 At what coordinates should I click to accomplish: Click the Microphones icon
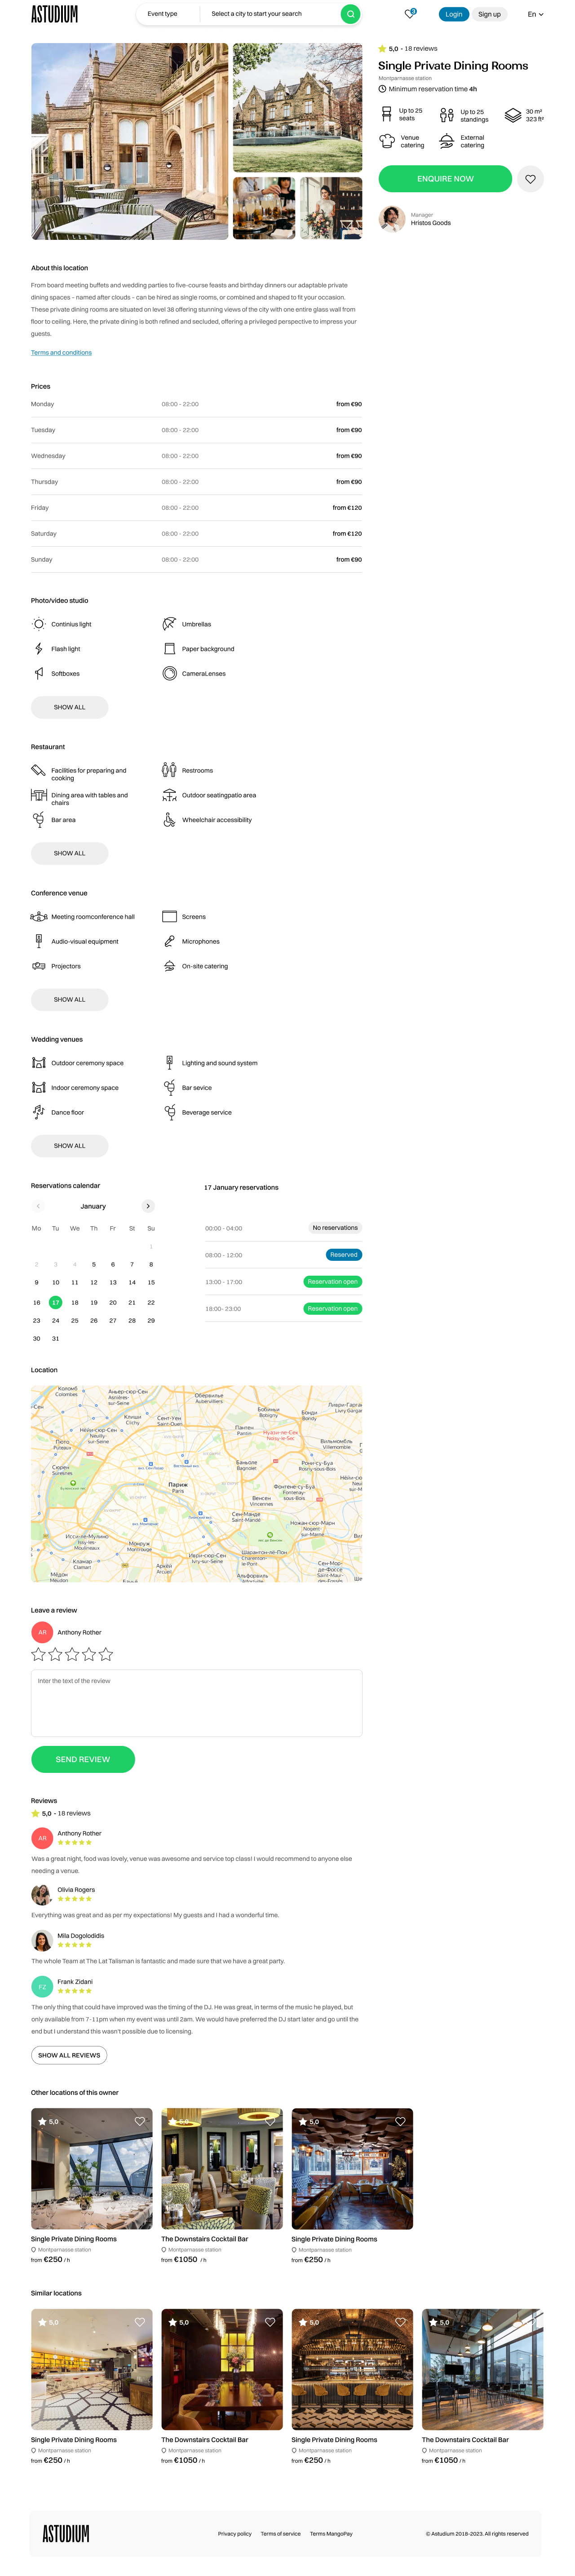pyautogui.click(x=170, y=941)
